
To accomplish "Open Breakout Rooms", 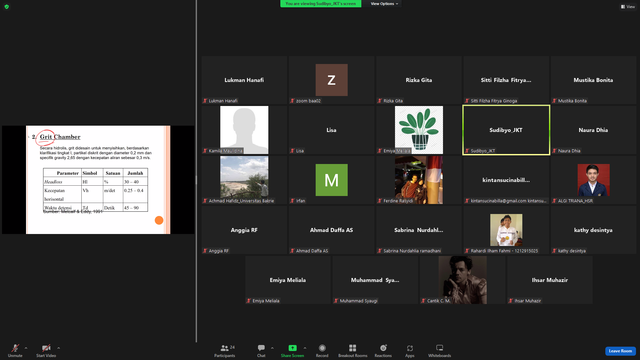I will (x=353, y=350).
